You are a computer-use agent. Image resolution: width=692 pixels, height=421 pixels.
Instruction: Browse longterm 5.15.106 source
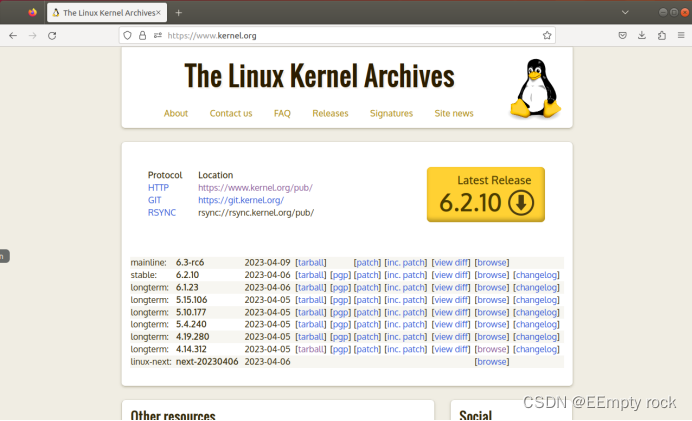492,300
